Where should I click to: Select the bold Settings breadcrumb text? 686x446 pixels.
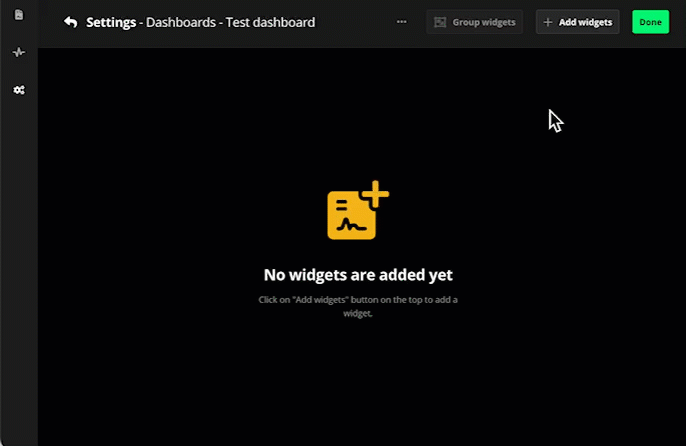(112, 22)
